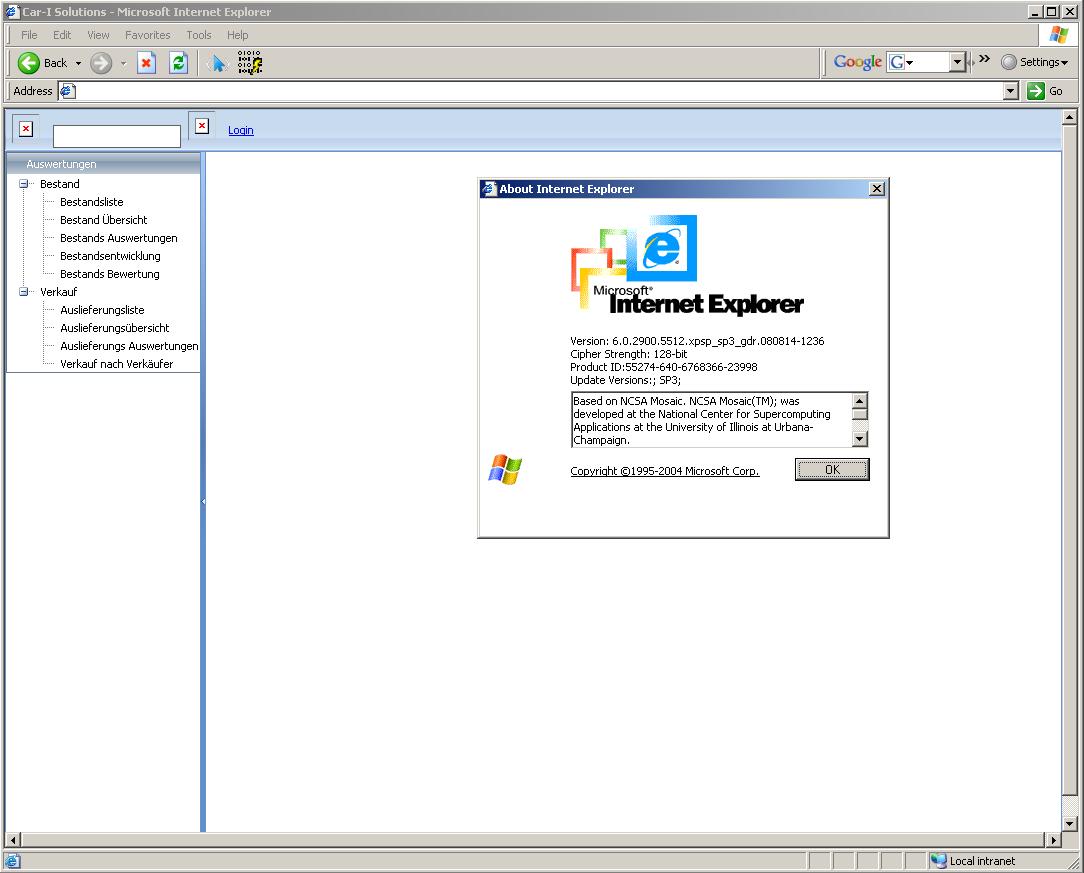Close the About Internet Explorer dialog

click(x=877, y=189)
